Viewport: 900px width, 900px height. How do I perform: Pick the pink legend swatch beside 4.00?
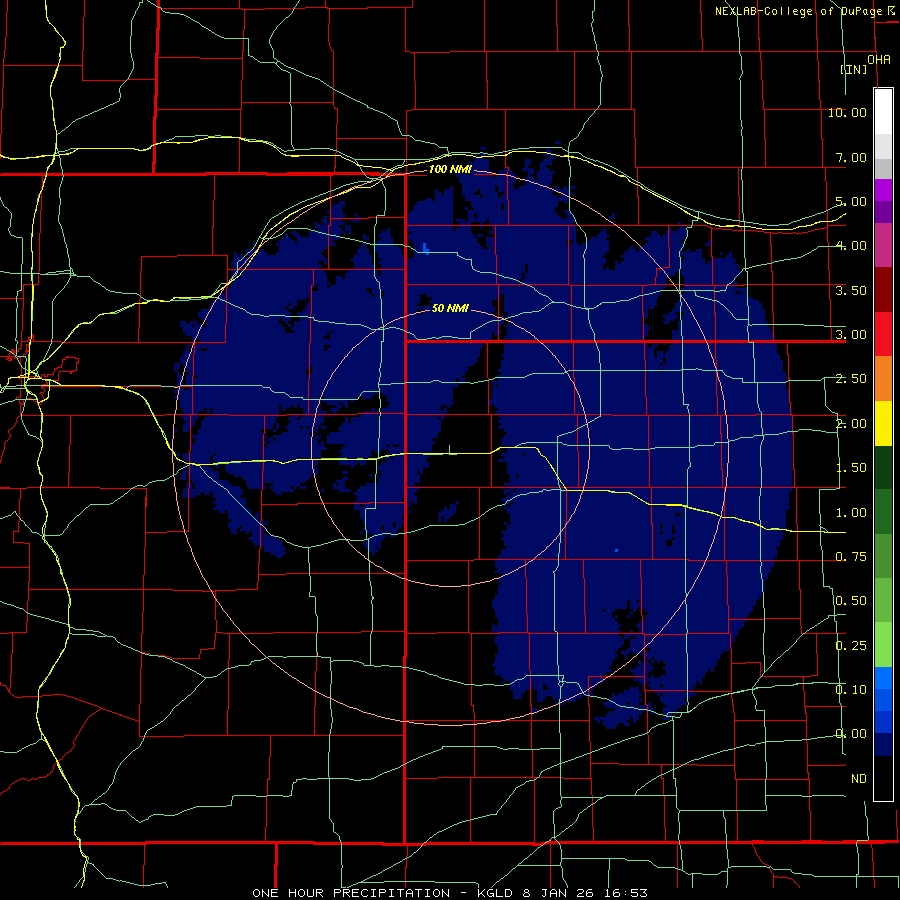[x=883, y=246]
